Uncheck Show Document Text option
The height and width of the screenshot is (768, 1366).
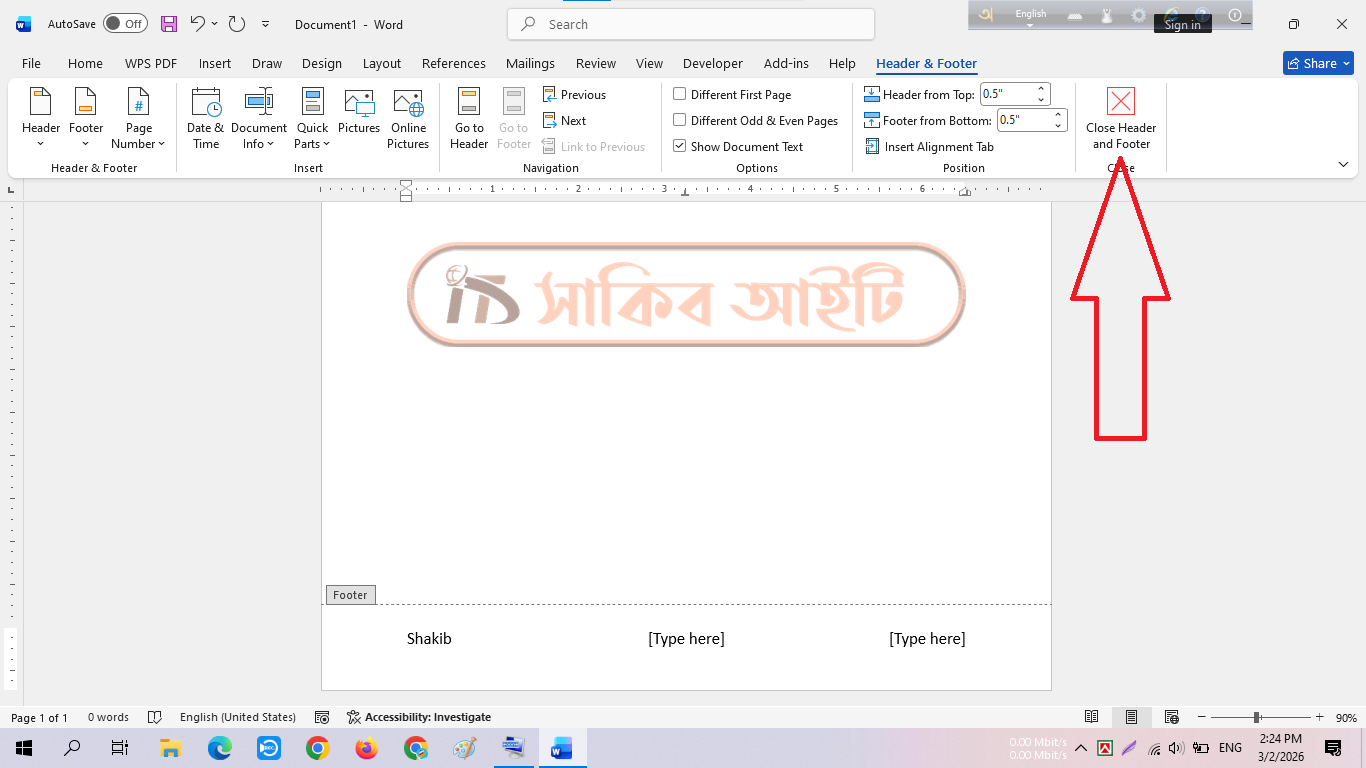click(x=680, y=147)
